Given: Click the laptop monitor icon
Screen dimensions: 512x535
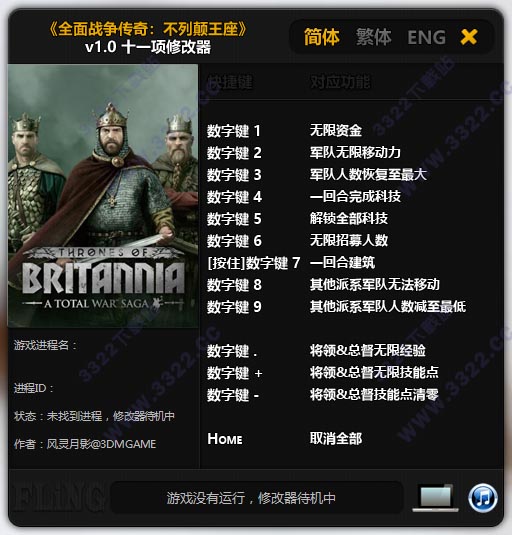Looking at the screenshot, I should [x=436, y=498].
